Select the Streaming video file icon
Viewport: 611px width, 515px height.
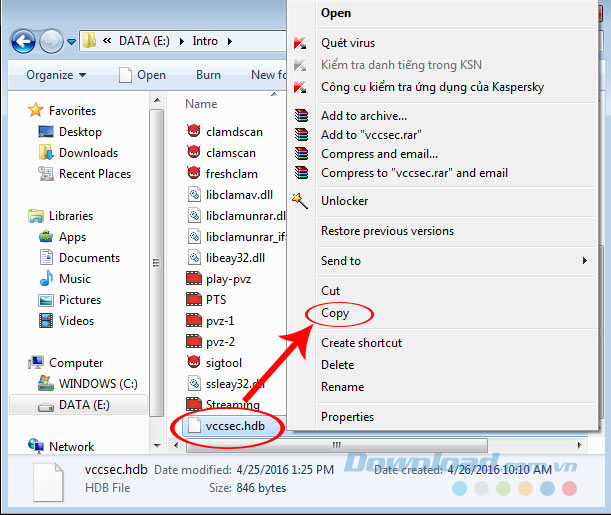tap(194, 404)
